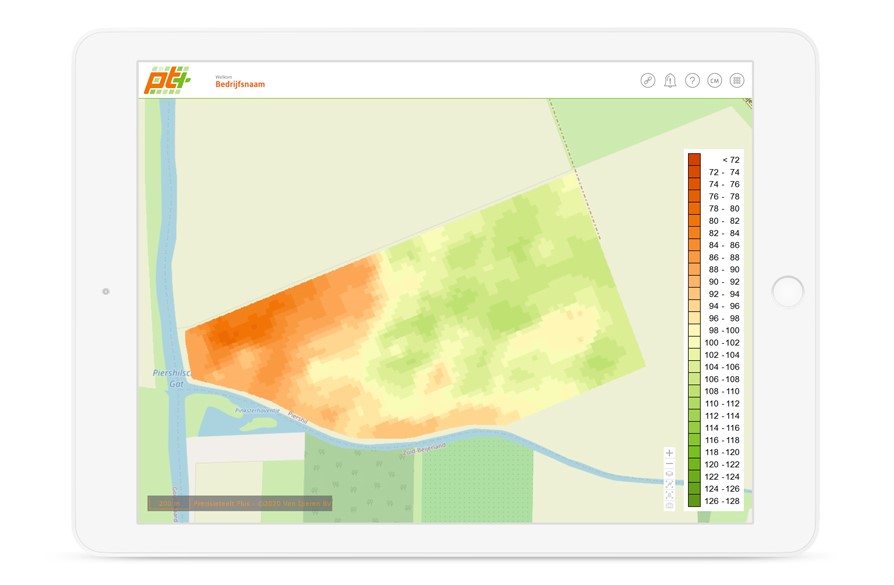Zoom in on the map
The width and height of the screenshot is (894, 585).
[x=669, y=453]
